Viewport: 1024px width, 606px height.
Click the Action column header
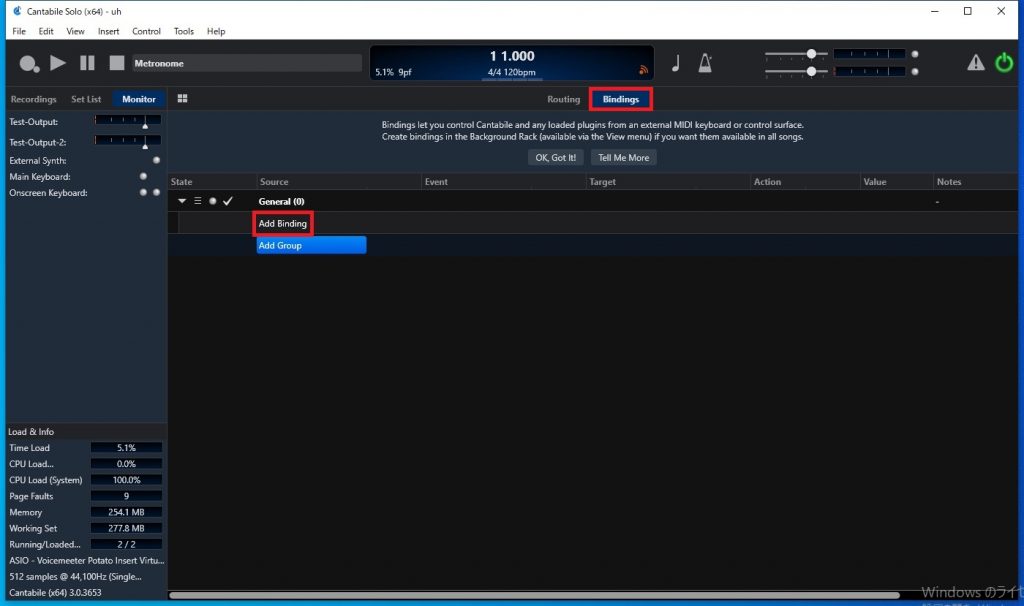[x=767, y=182]
